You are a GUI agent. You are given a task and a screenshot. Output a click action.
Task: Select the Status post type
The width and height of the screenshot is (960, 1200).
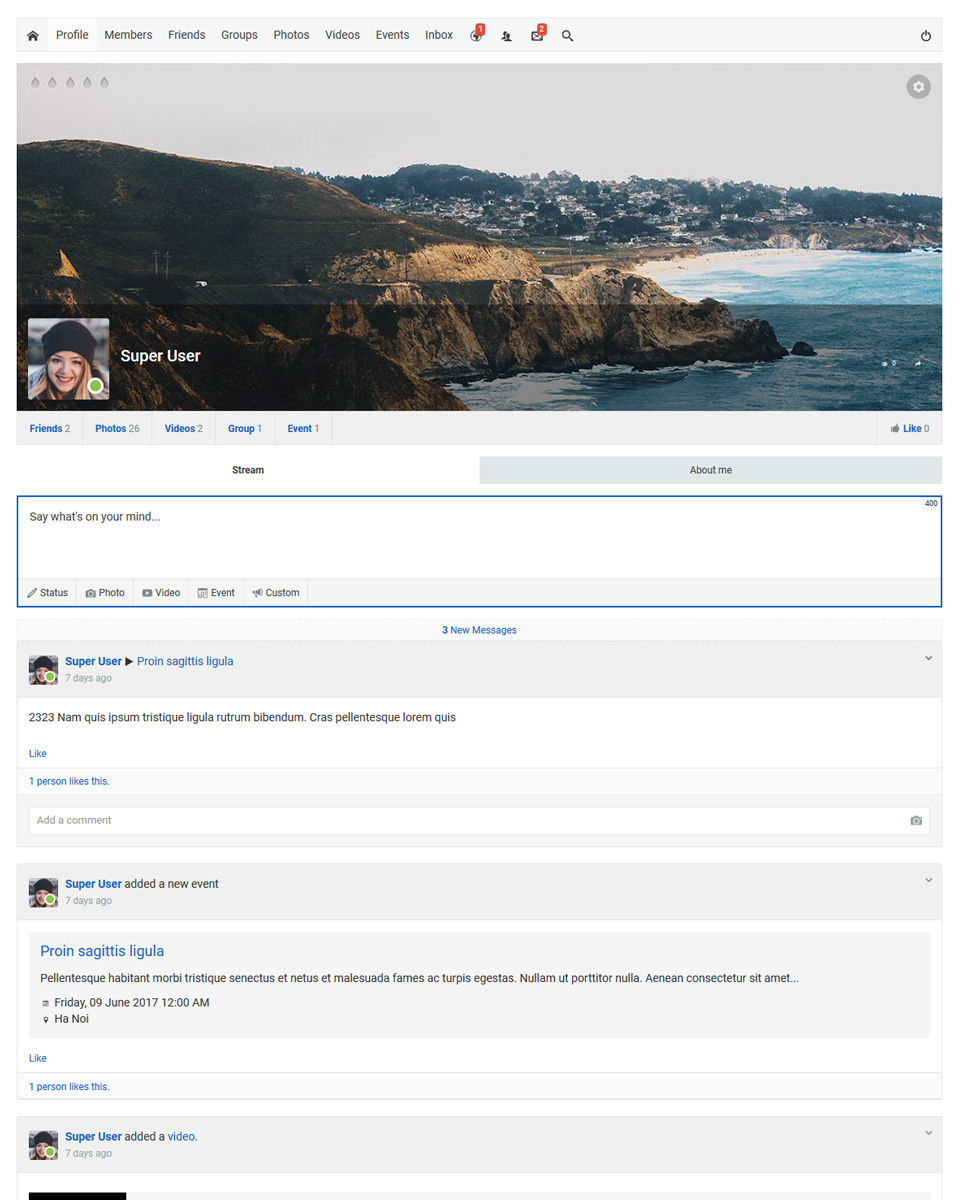(47, 593)
